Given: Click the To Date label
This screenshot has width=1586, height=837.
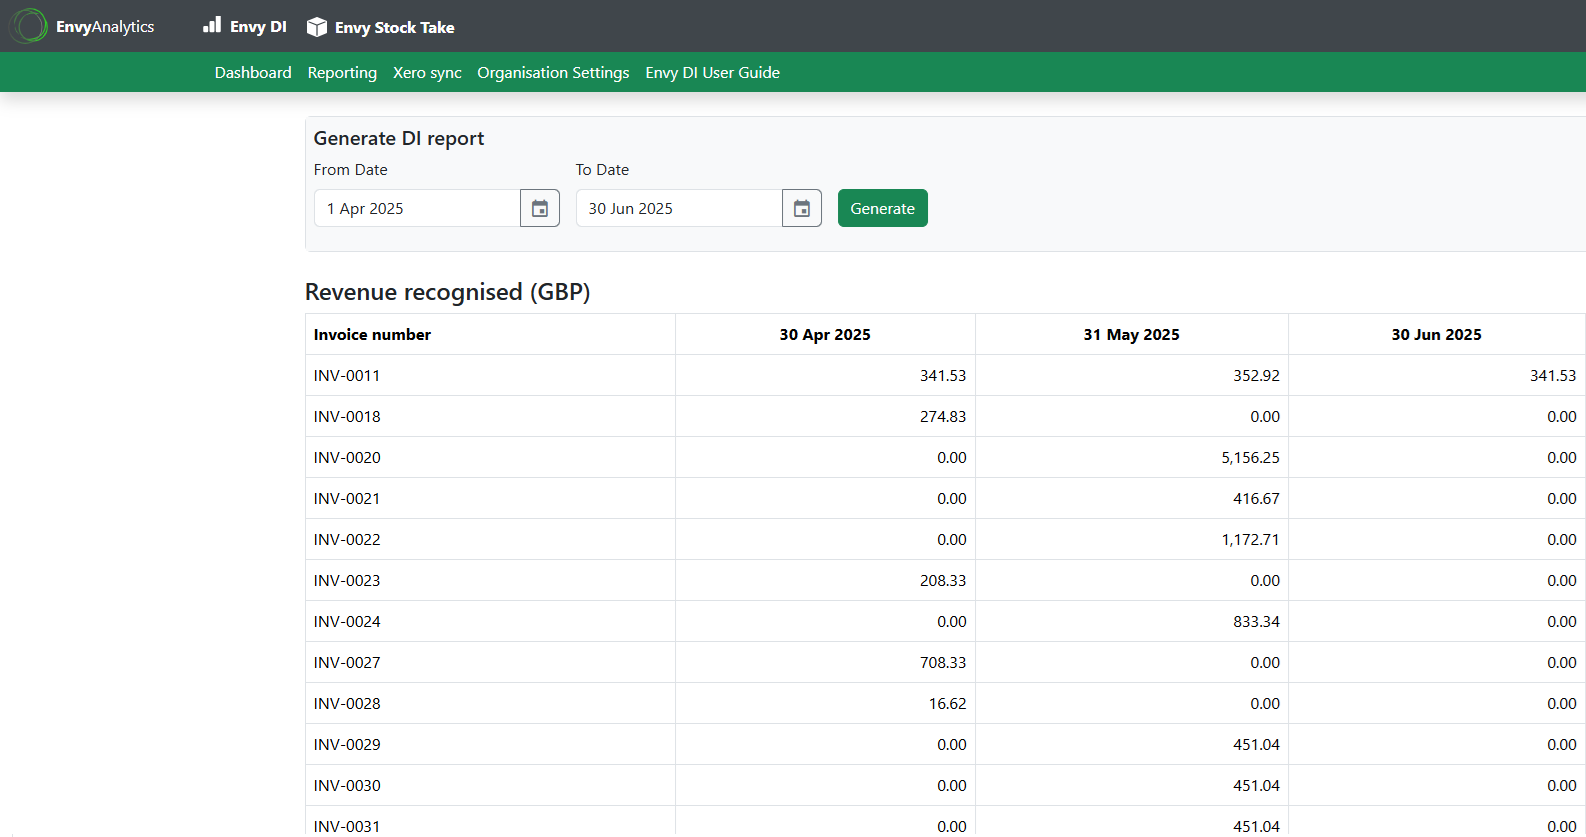Looking at the screenshot, I should 602,169.
